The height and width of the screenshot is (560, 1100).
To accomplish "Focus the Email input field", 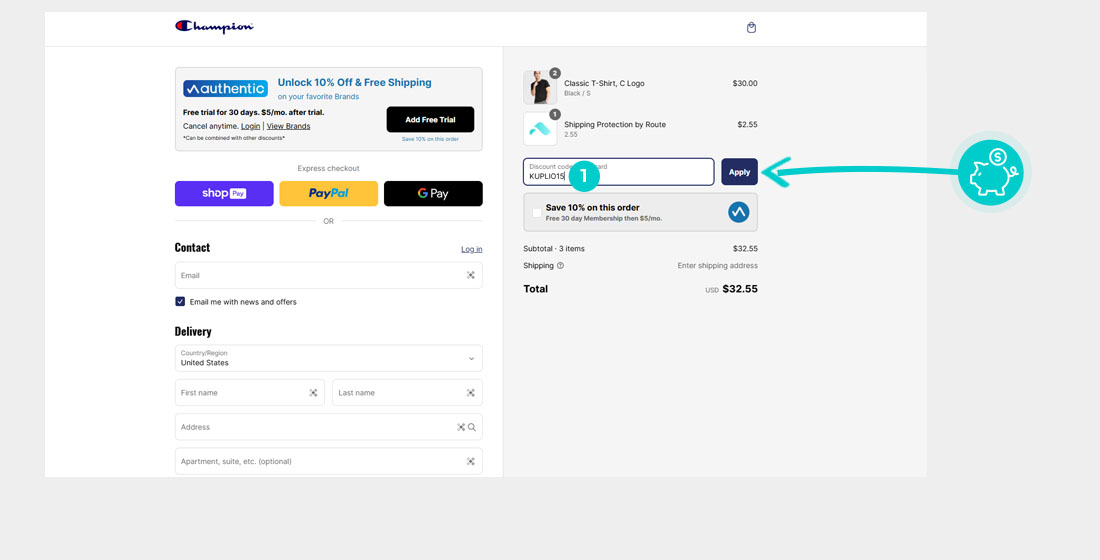I will pyautogui.click(x=328, y=275).
